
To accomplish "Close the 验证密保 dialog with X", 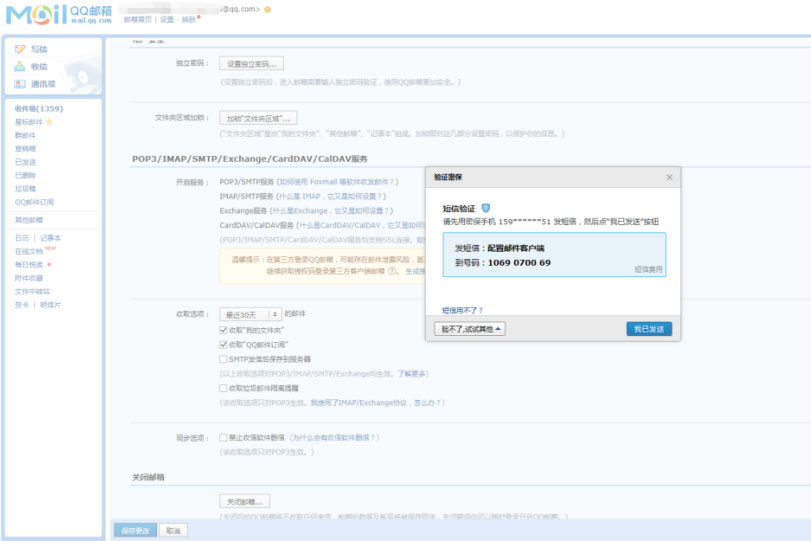I will 669,177.
